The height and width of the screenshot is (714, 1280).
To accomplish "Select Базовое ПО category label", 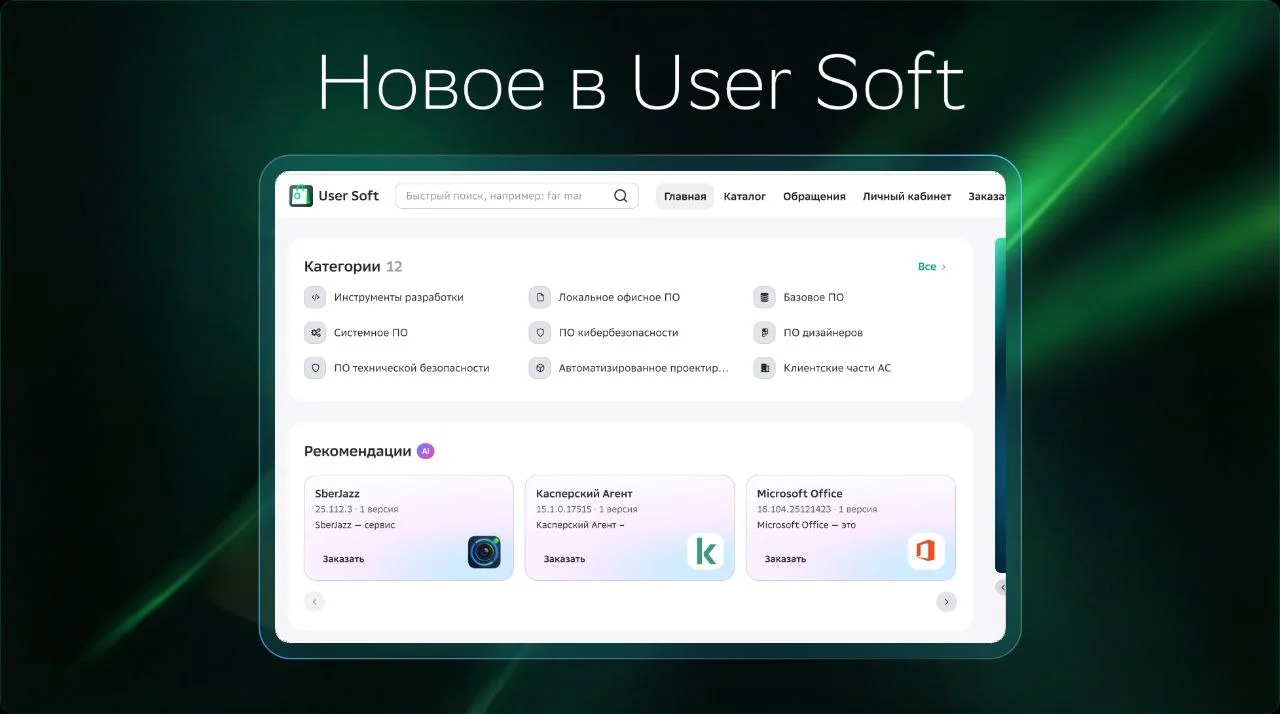I will pyautogui.click(x=814, y=297).
